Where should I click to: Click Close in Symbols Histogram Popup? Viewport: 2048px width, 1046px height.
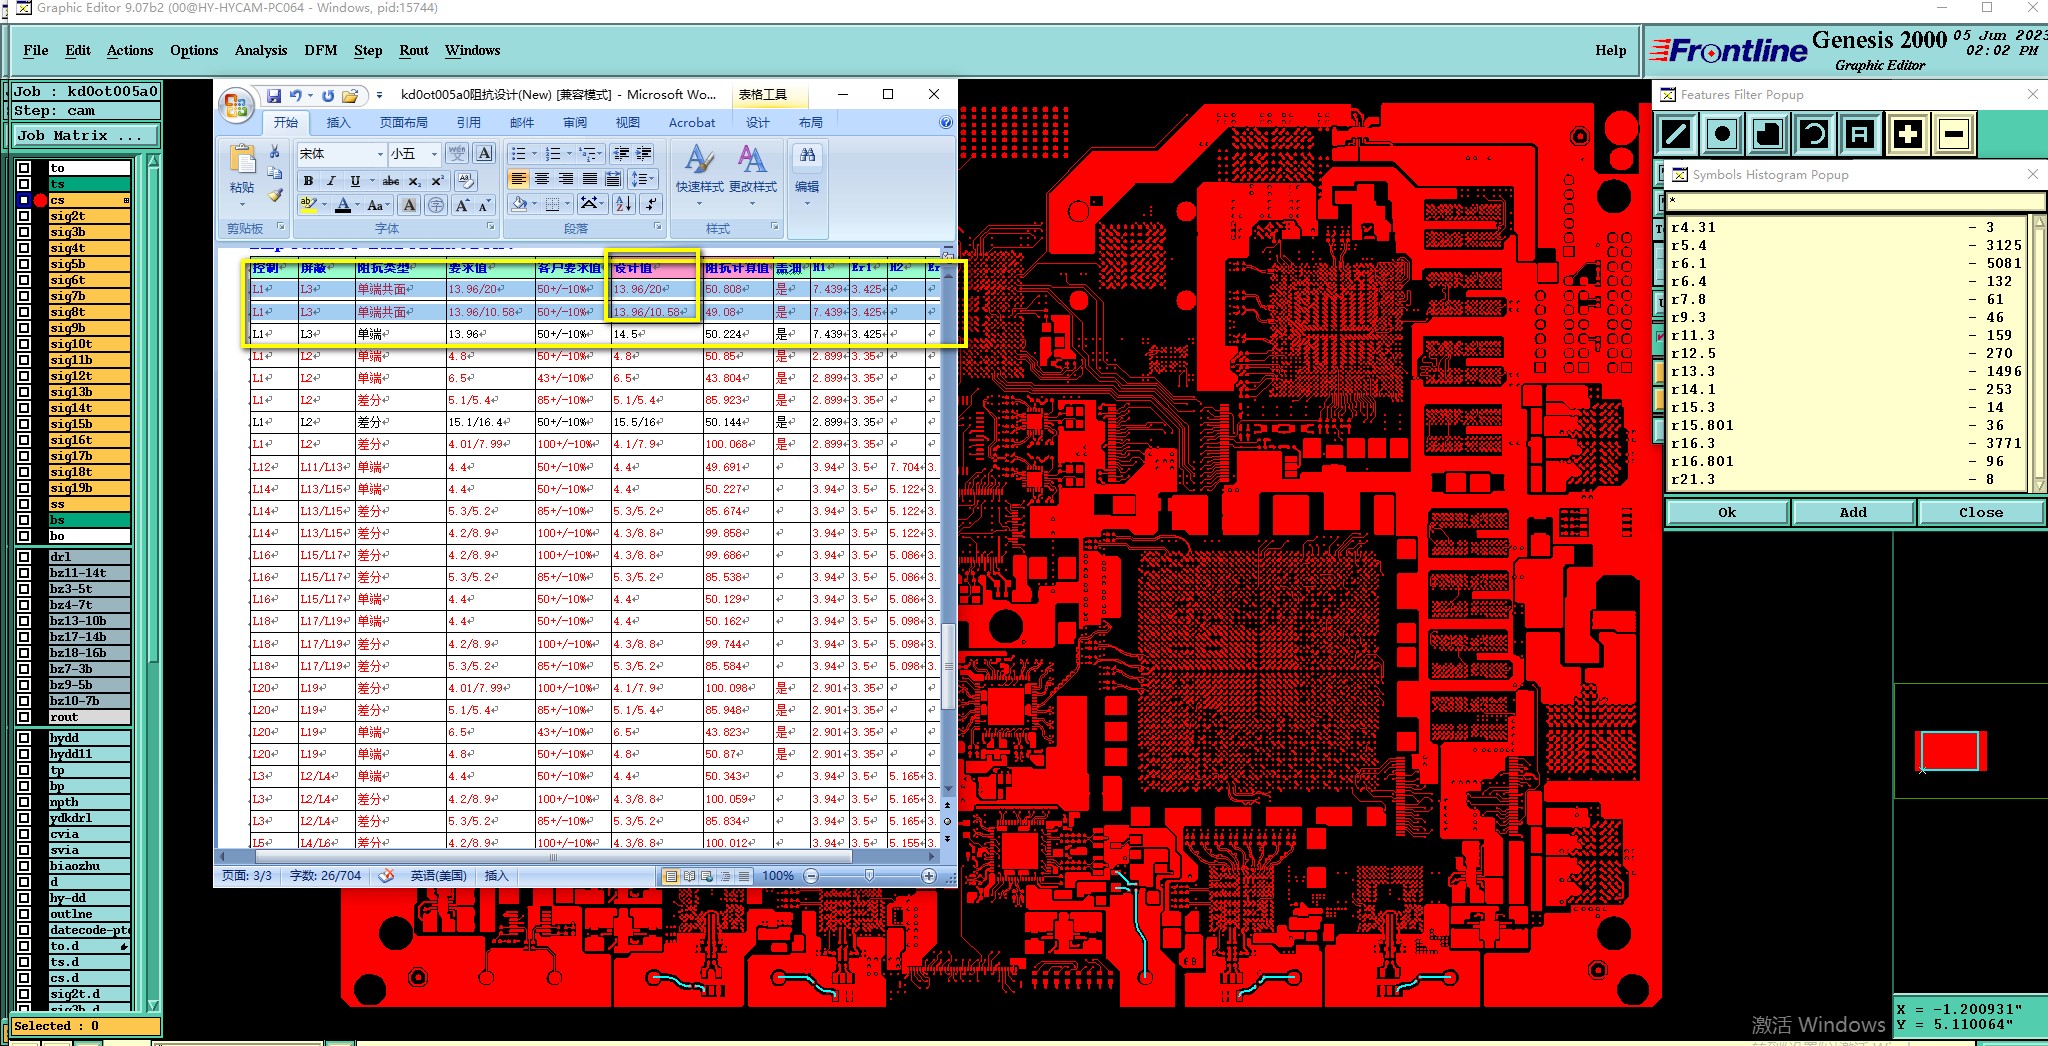(x=1980, y=512)
